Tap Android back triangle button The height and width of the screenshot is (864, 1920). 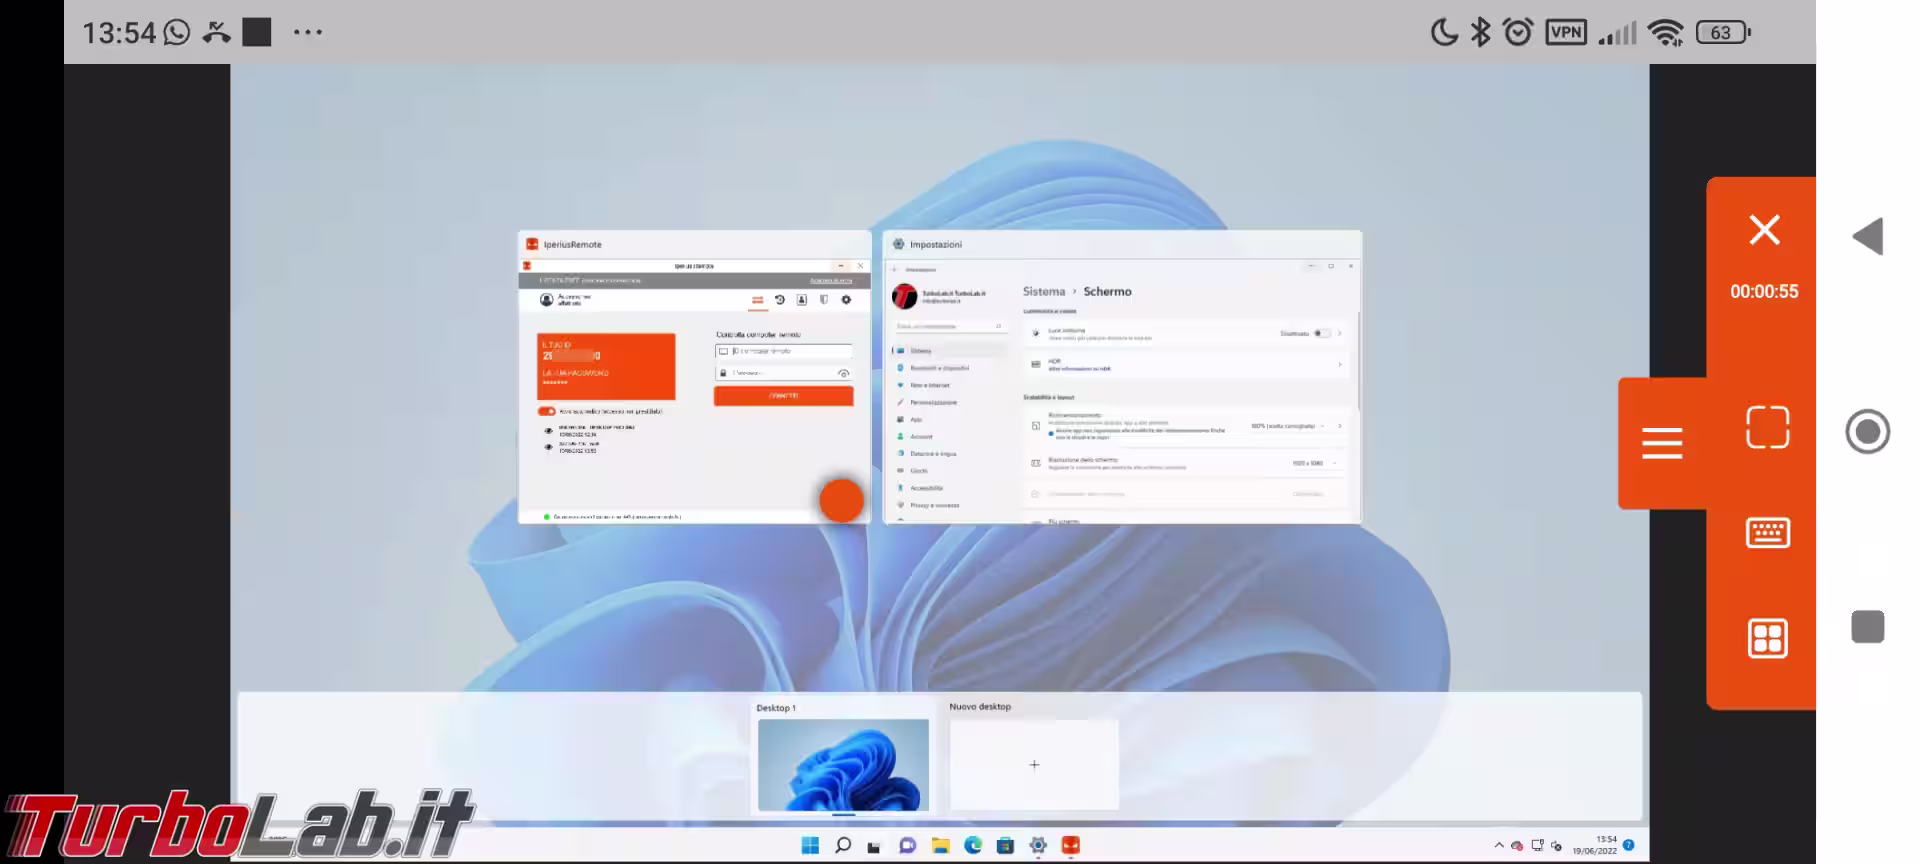tap(1867, 237)
